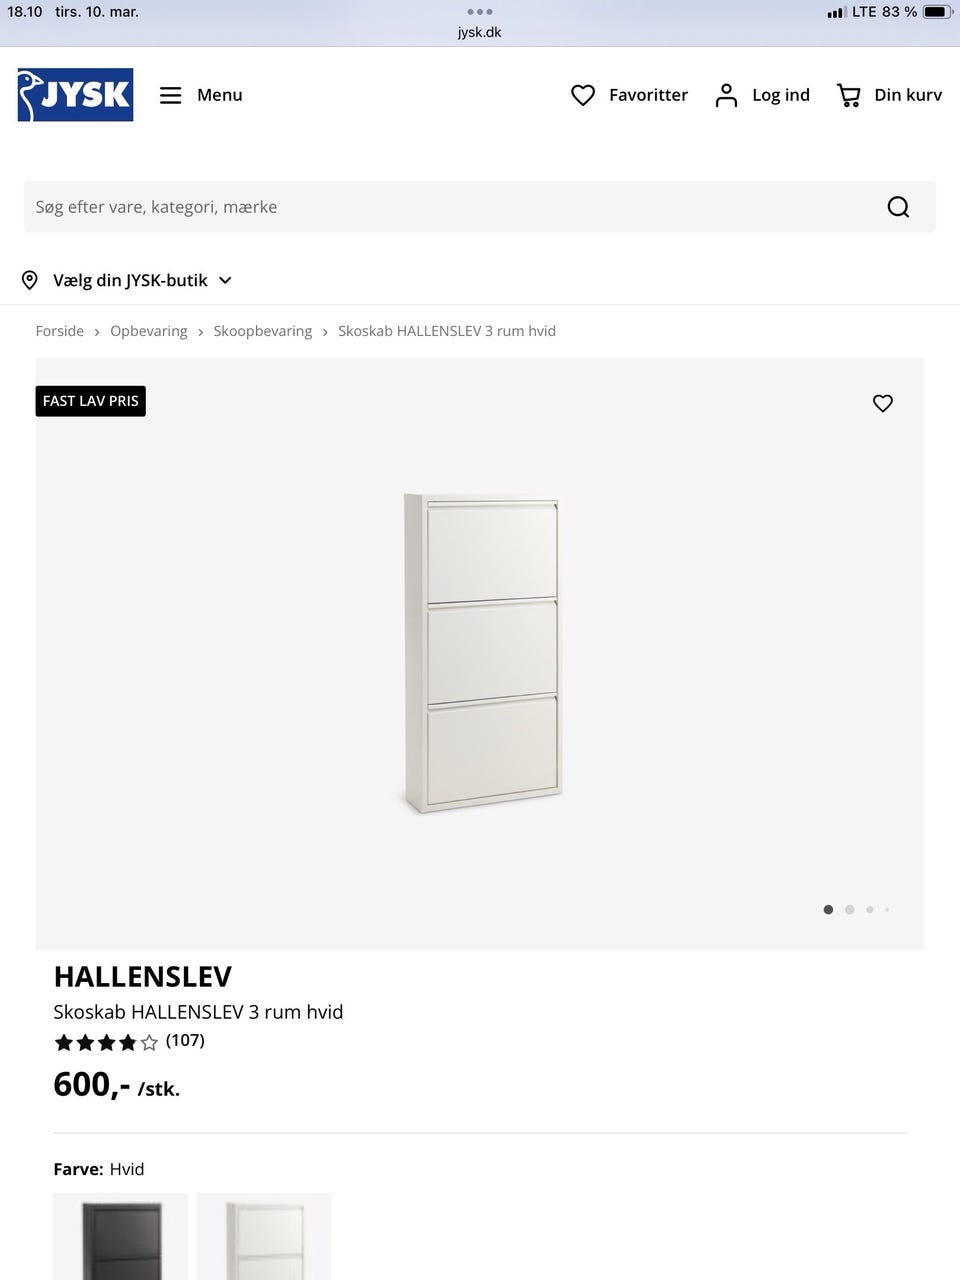The width and height of the screenshot is (960, 1280).
Task: Open Skoopbevaring breadcrumb item
Action: pos(262,331)
